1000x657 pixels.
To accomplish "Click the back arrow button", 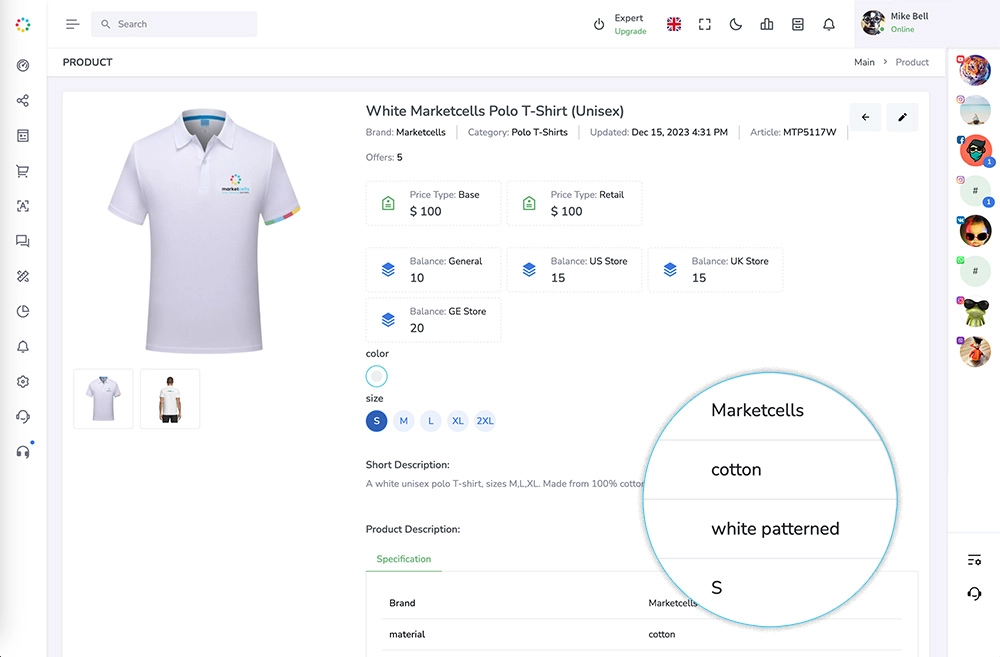I will point(865,117).
